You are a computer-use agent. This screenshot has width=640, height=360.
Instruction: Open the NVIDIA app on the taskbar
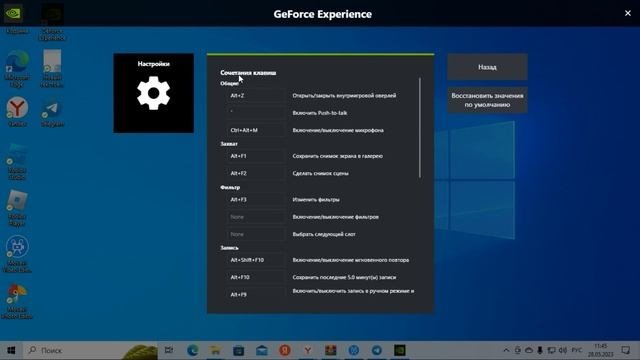point(400,350)
